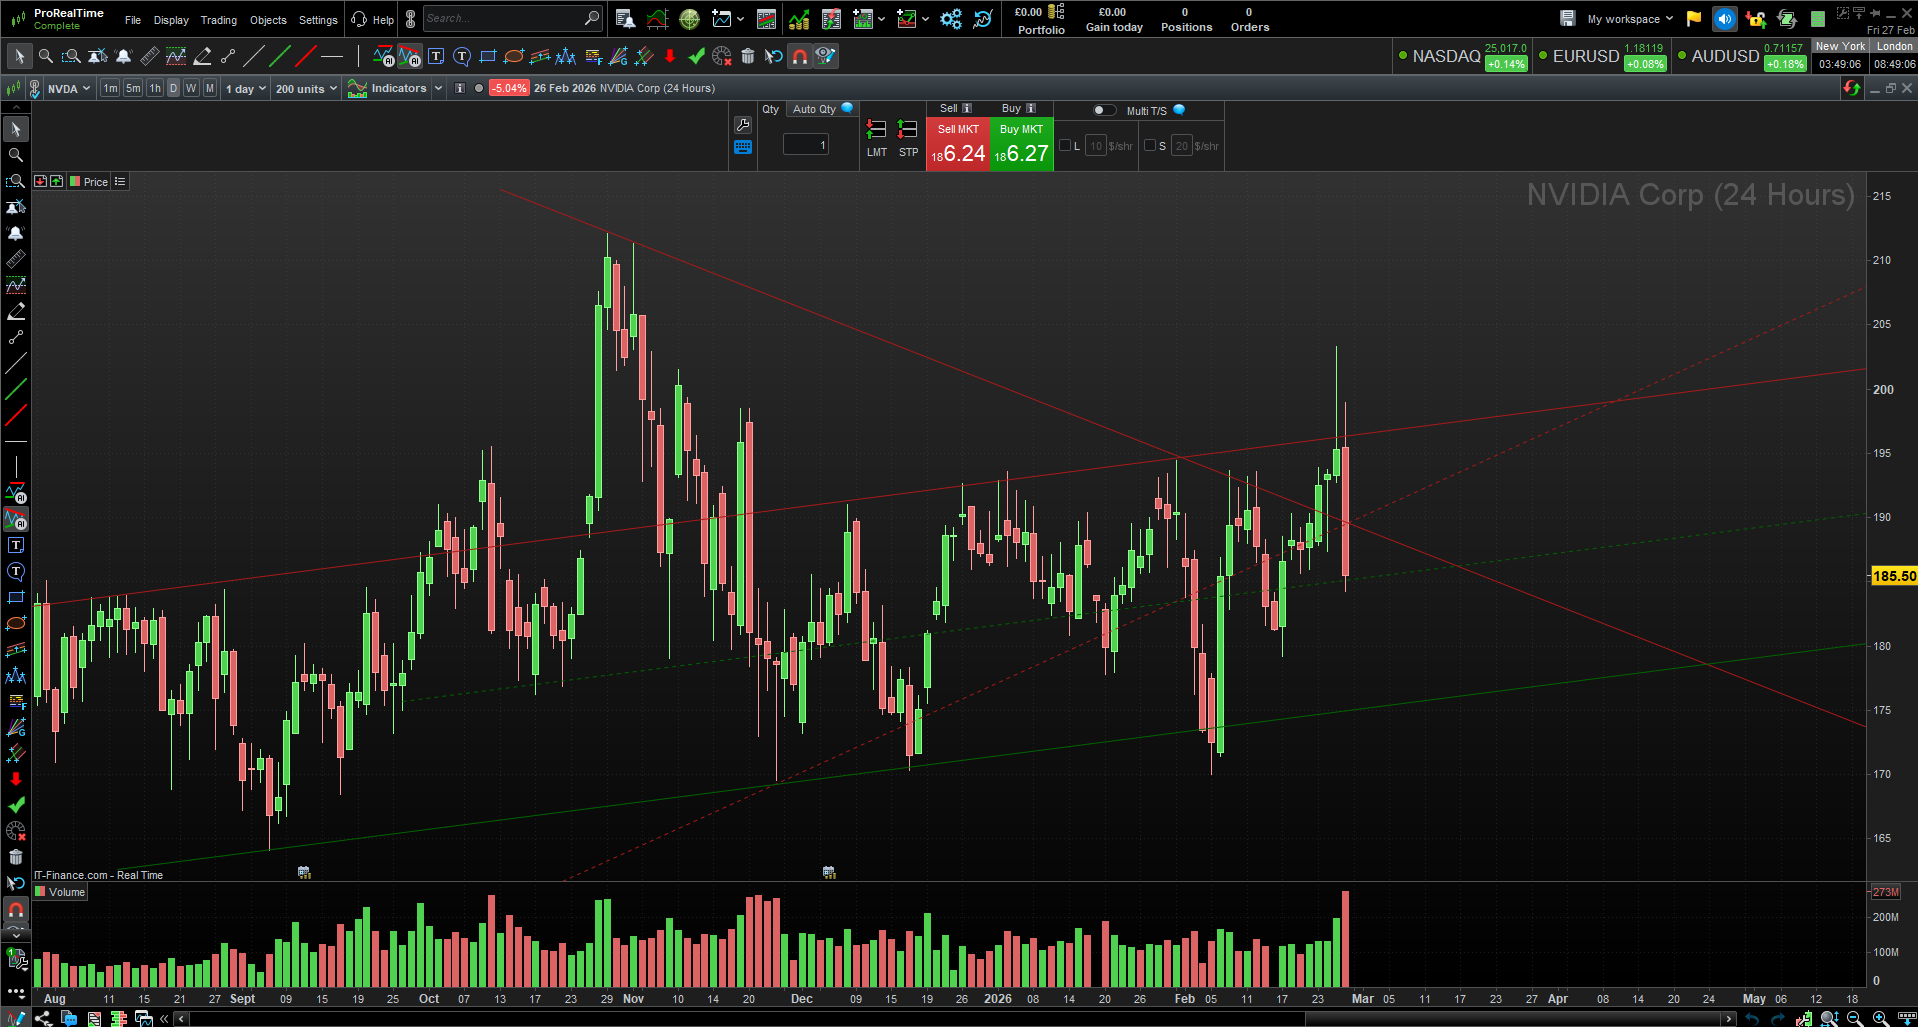Click the Sell MKT button
Image resolution: width=1918 pixels, height=1027 pixels.
click(x=957, y=140)
